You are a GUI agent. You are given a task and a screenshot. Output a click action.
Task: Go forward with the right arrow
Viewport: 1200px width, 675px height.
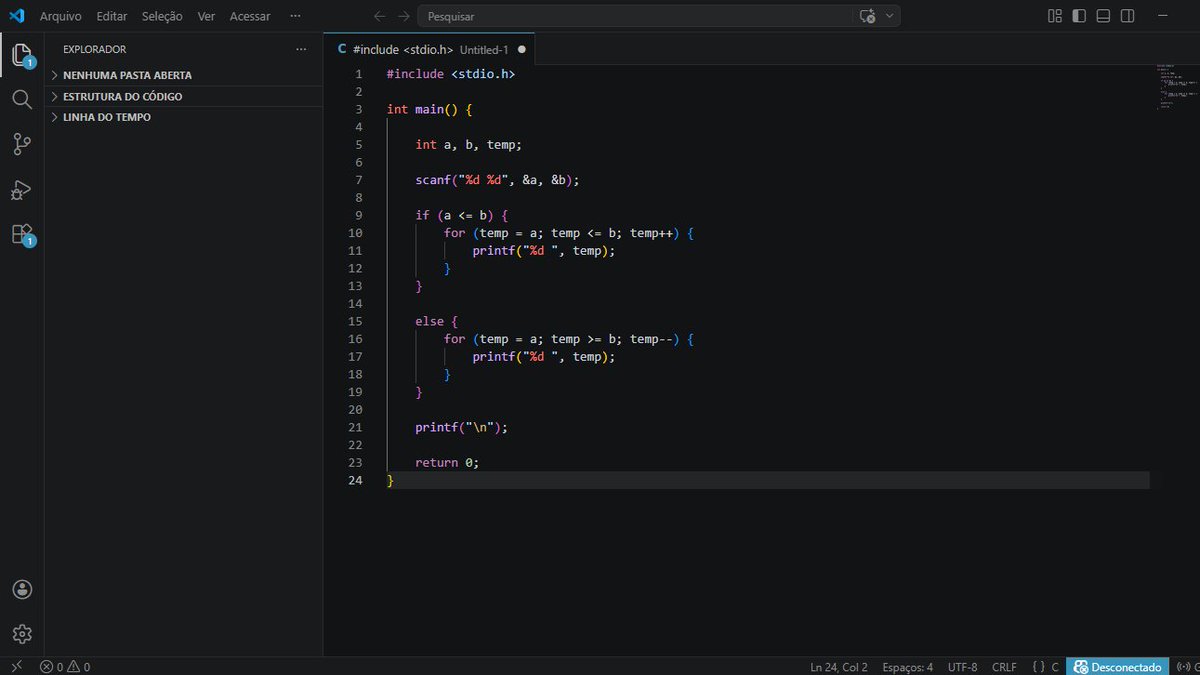(x=403, y=16)
